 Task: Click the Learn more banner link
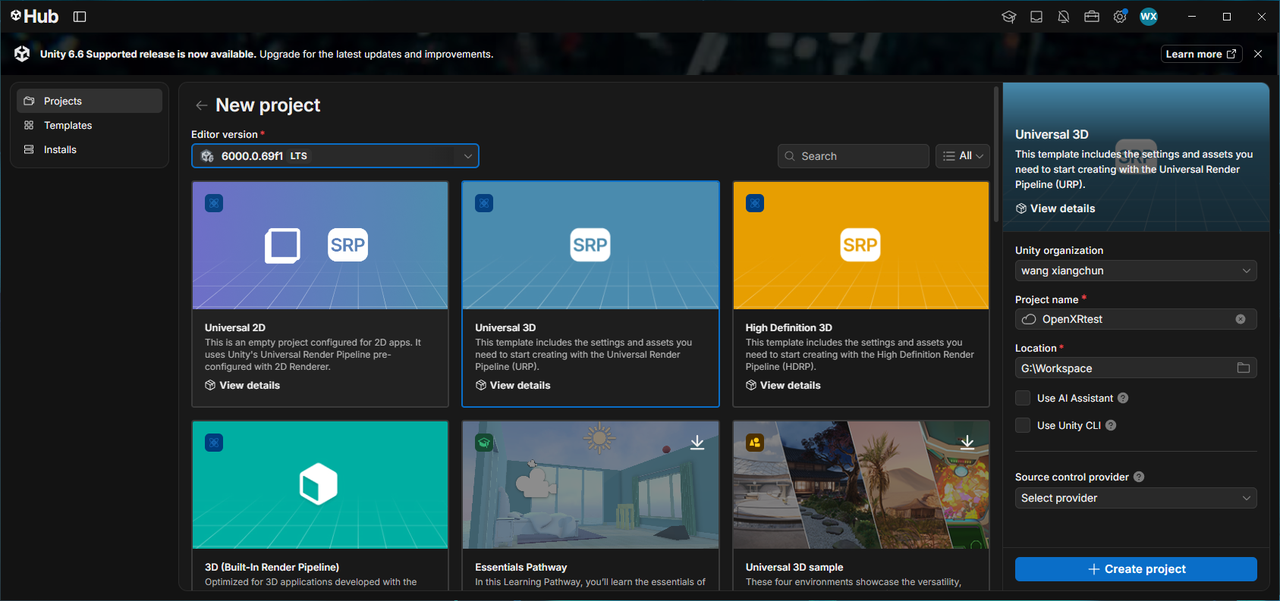coord(1201,54)
